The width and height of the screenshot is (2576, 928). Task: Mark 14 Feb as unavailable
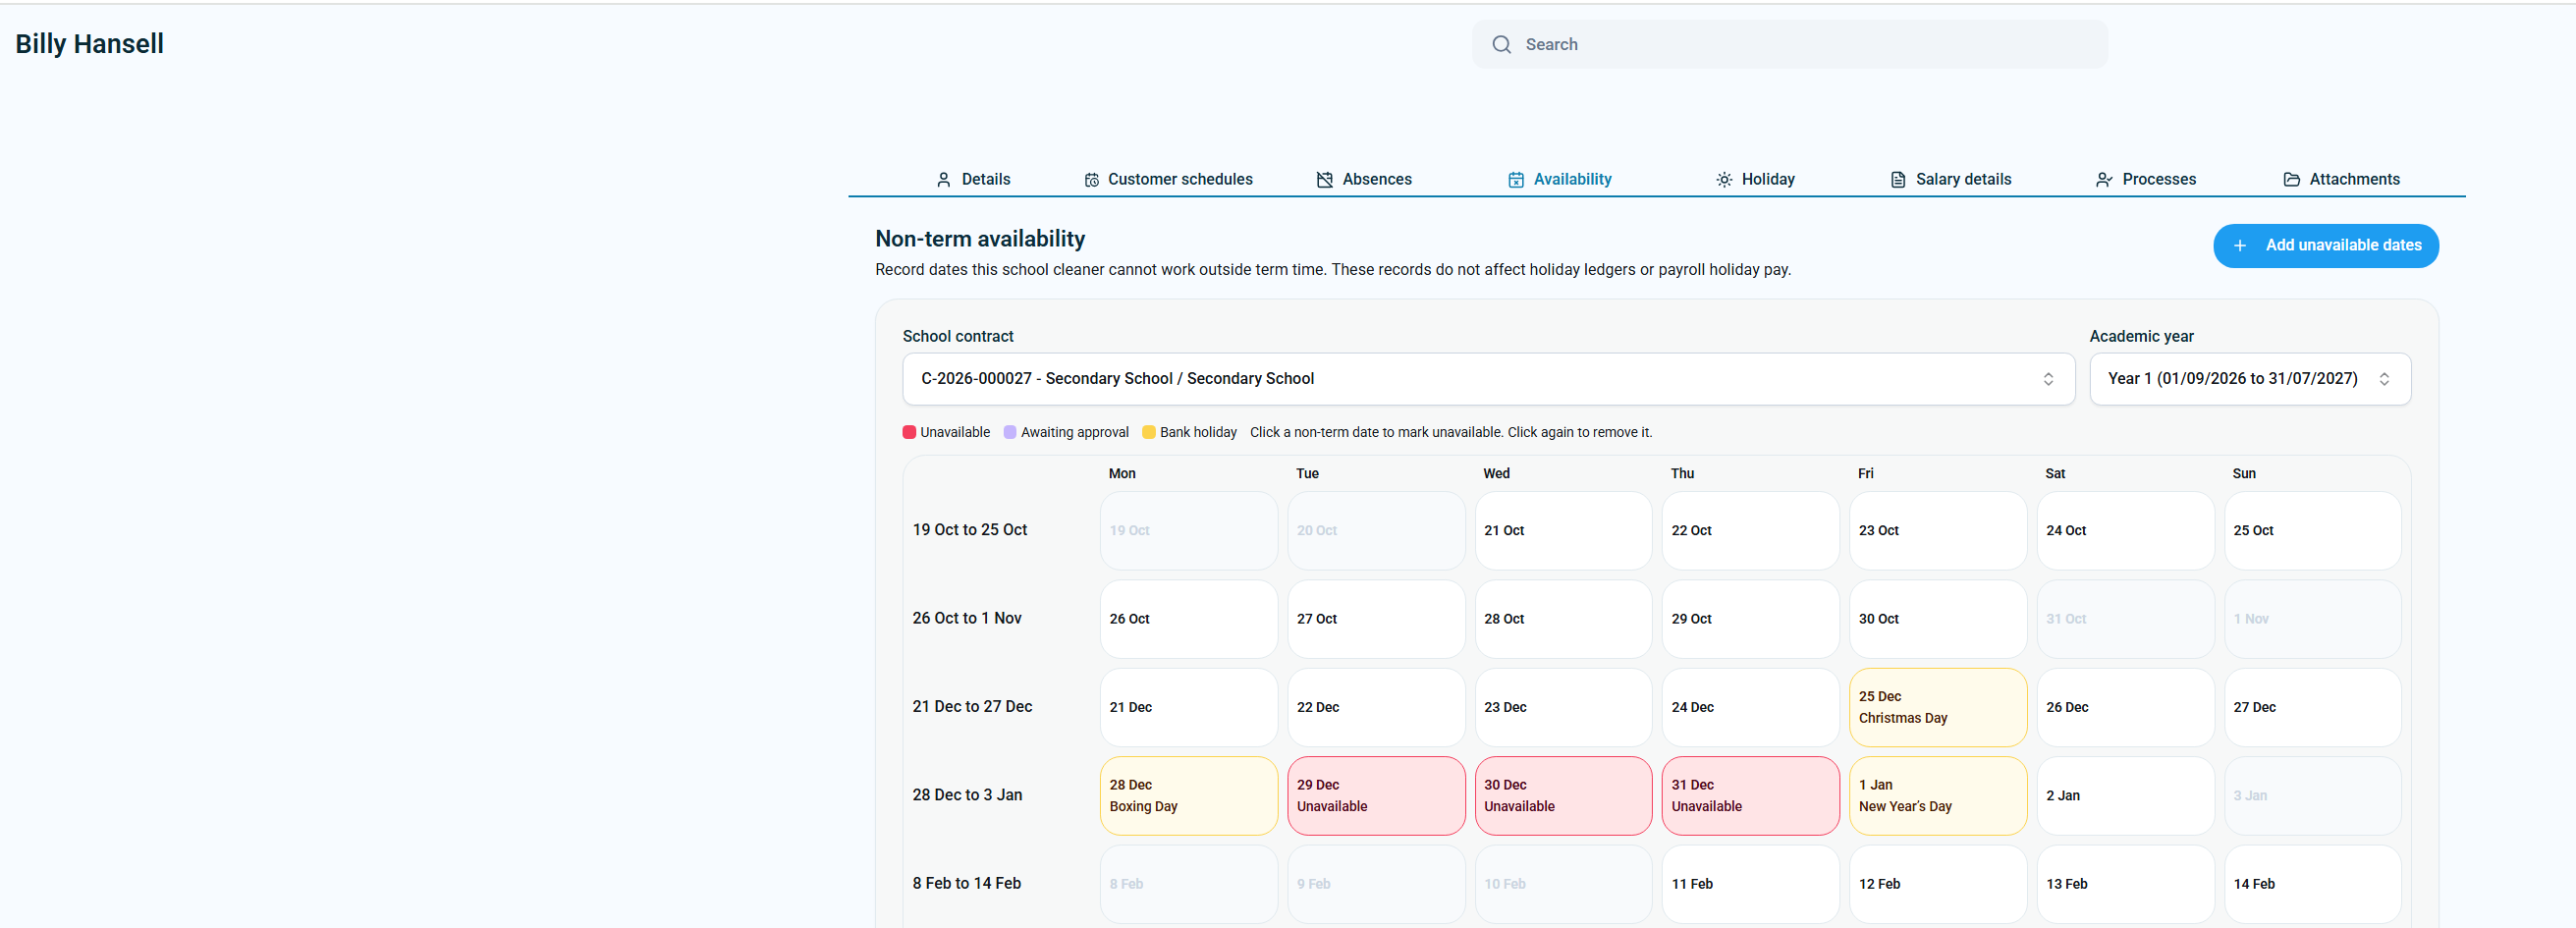click(x=2312, y=884)
